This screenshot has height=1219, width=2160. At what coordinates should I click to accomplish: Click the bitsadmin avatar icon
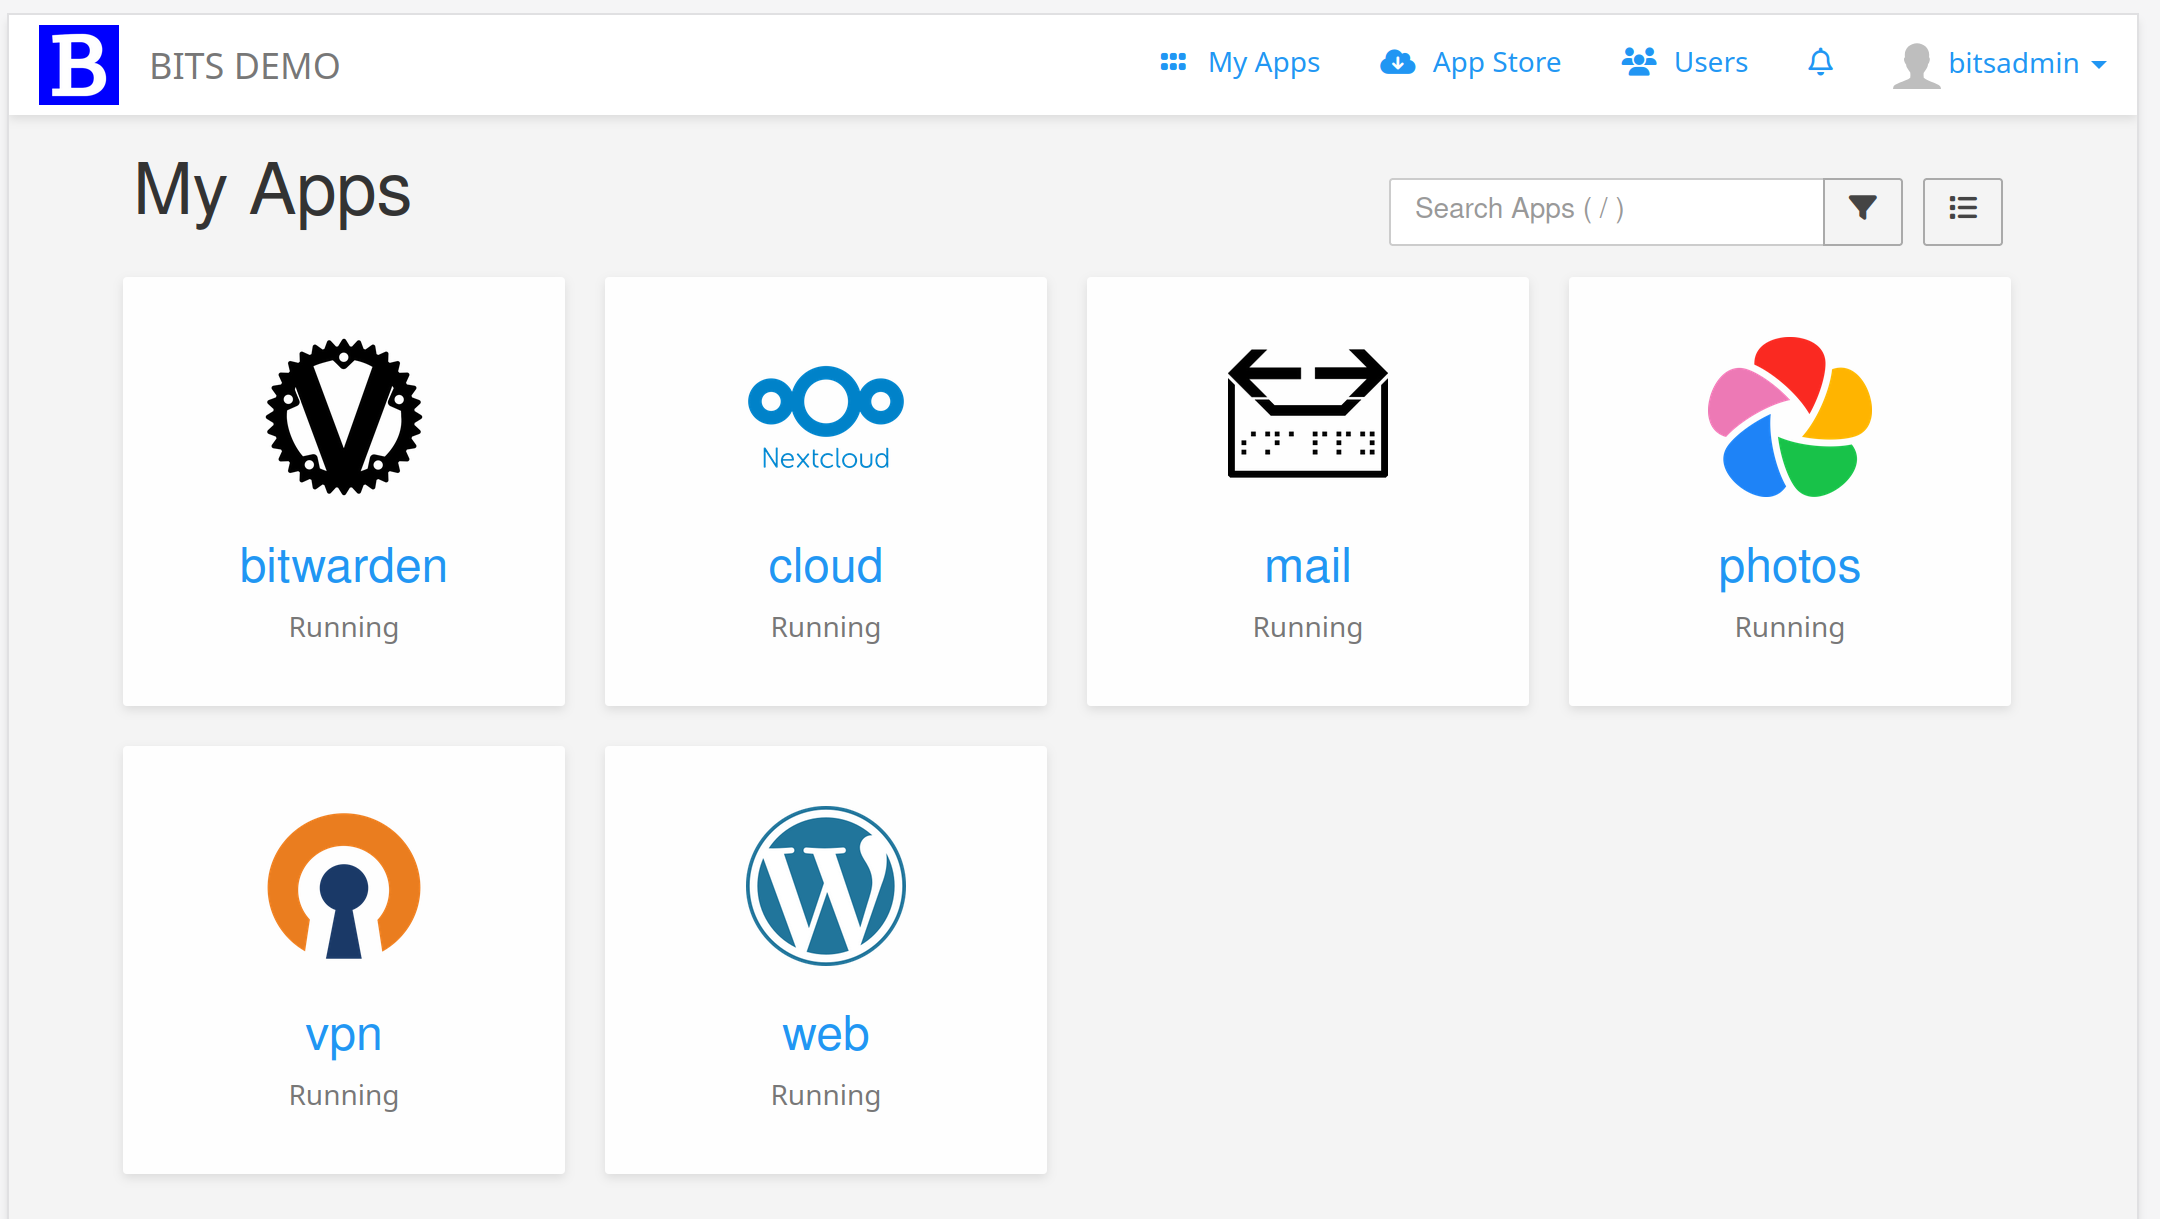[x=1917, y=65]
